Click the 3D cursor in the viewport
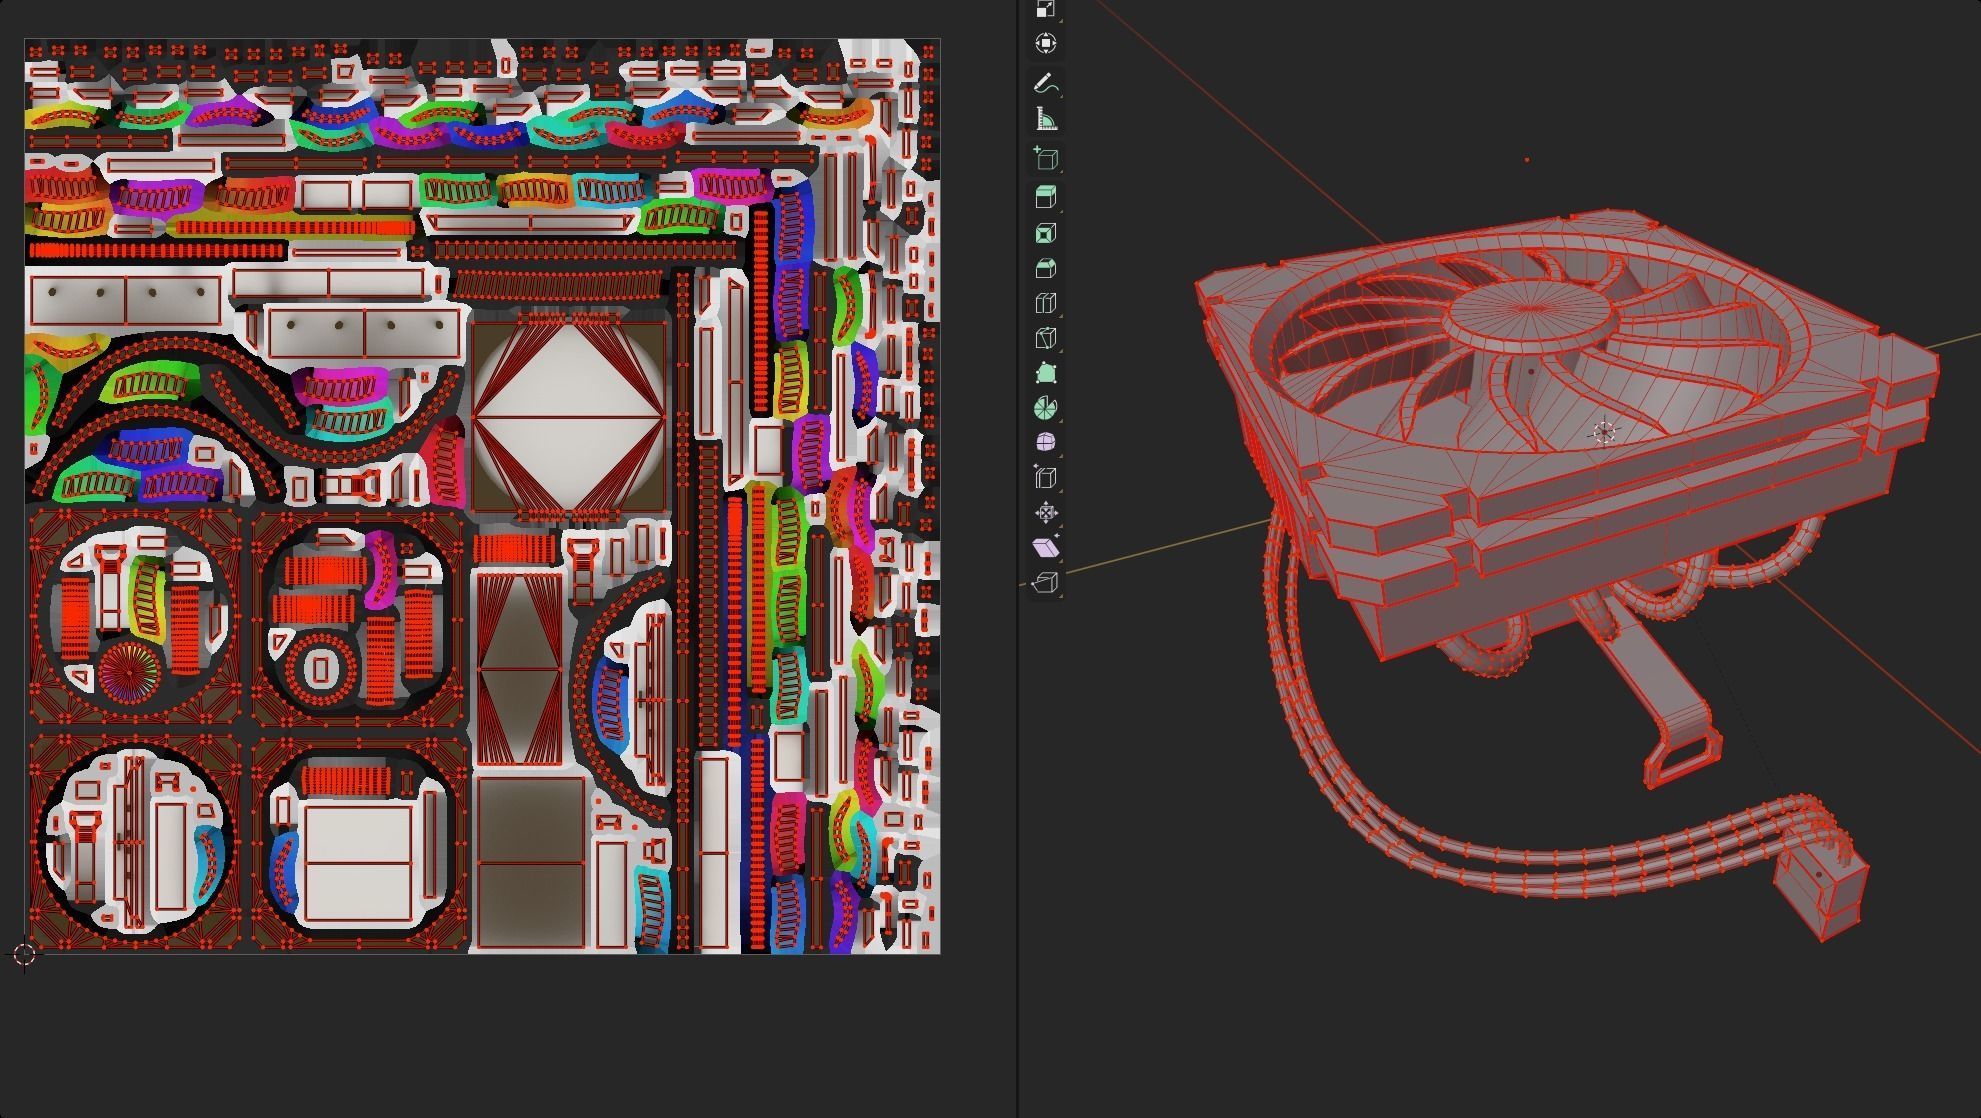This screenshot has width=1981, height=1118. (1603, 432)
